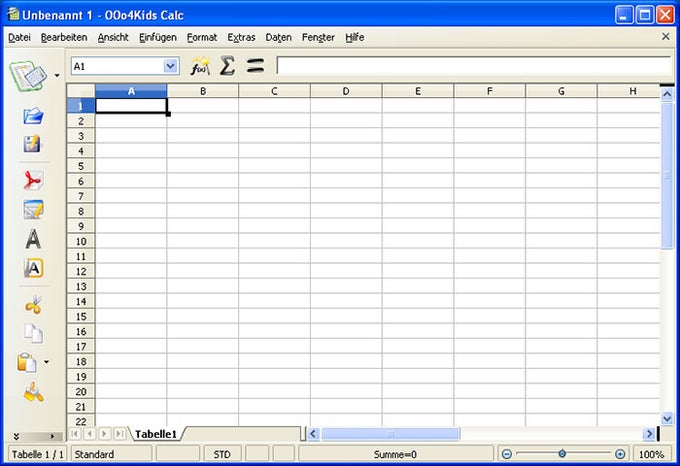Open the Fenster menu
The image size is (680, 466).
tap(318, 37)
